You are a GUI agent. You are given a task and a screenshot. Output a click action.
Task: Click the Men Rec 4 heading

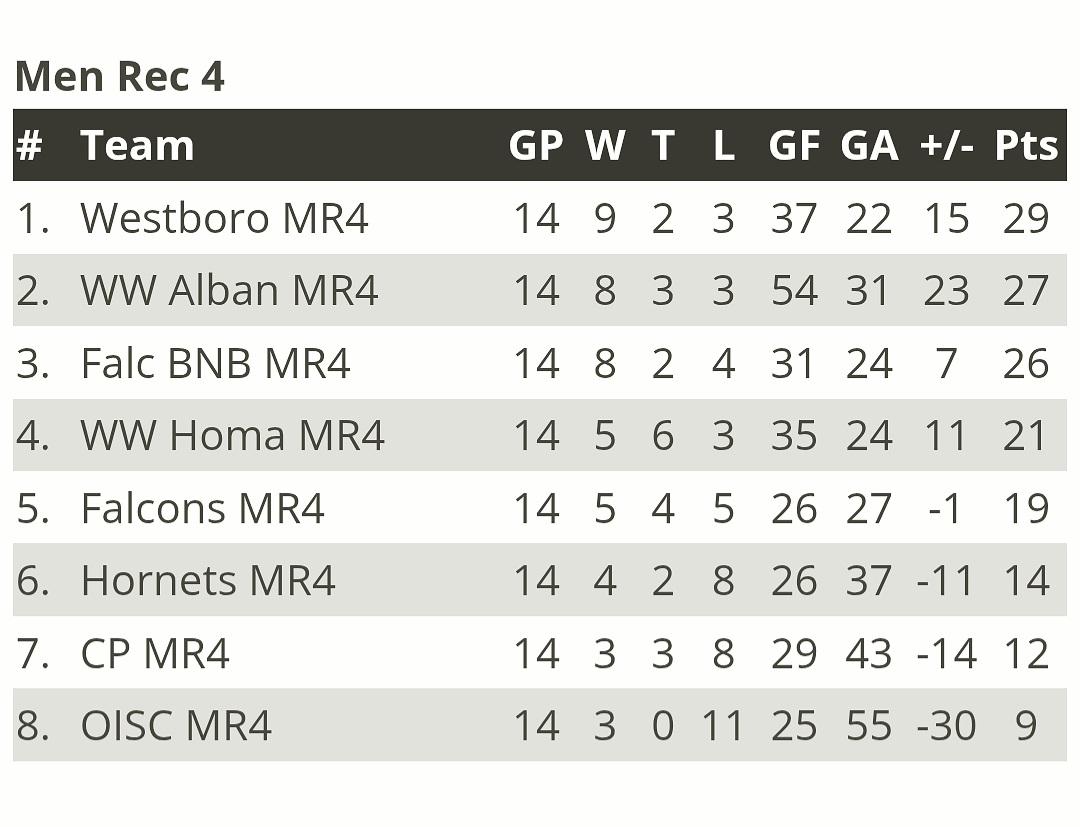click(119, 76)
